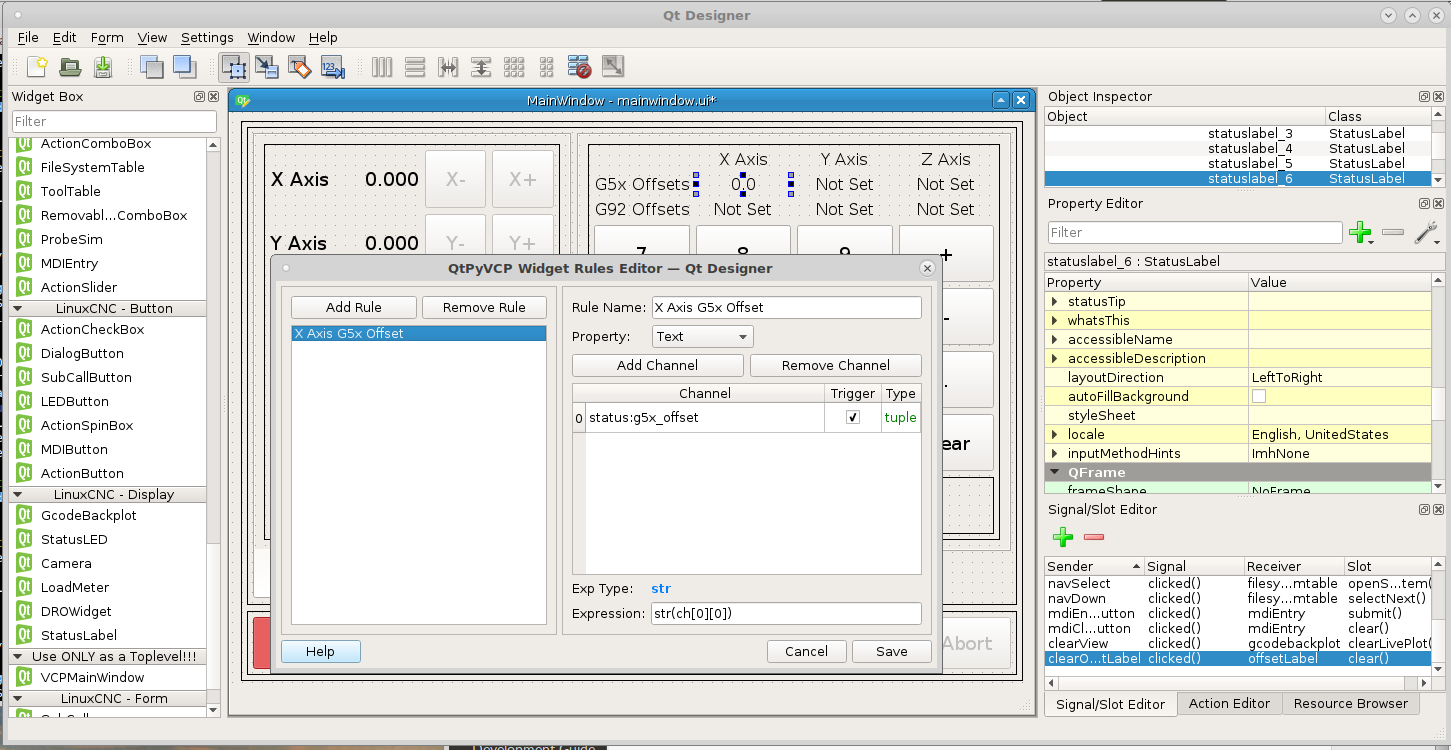This screenshot has width=1451, height=750.
Task: Expand the accessibleDescription property
Action: coord(1056,359)
